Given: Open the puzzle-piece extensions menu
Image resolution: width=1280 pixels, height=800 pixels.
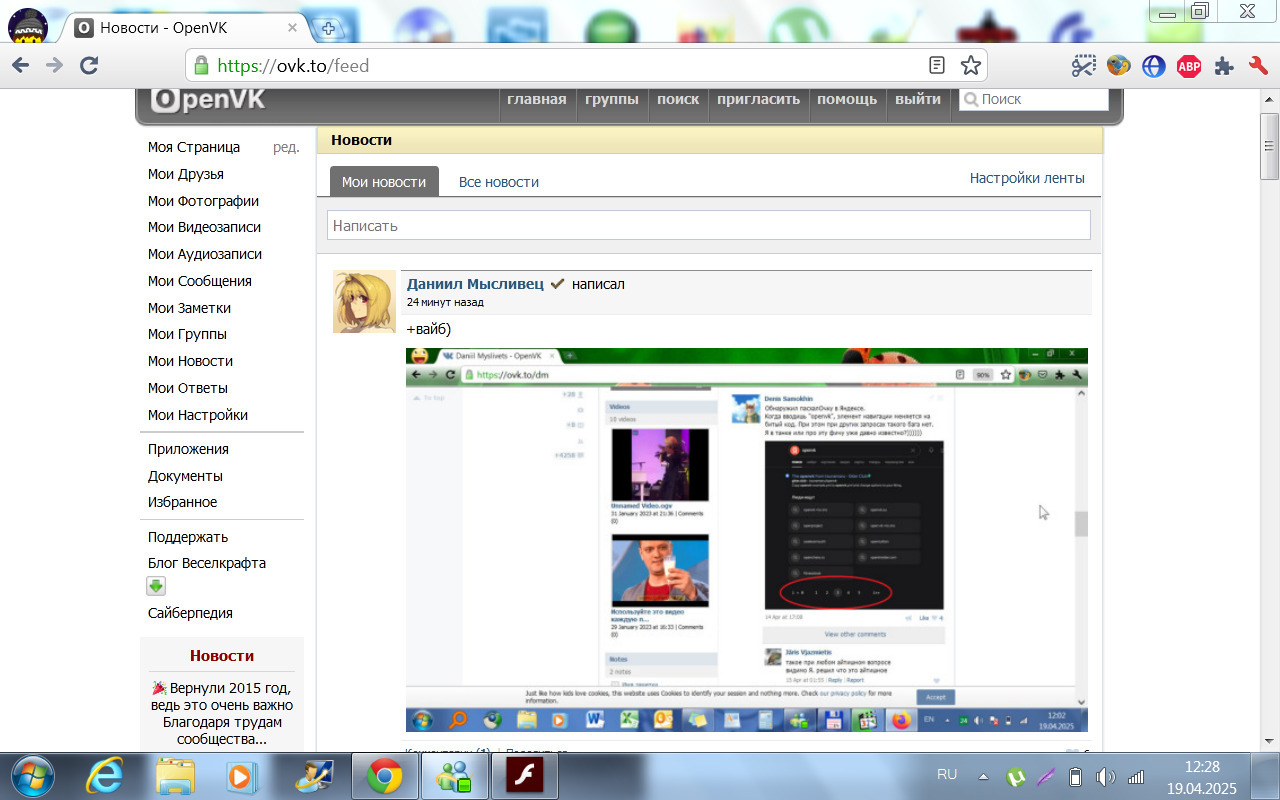Looking at the screenshot, I should pos(1224,66).
